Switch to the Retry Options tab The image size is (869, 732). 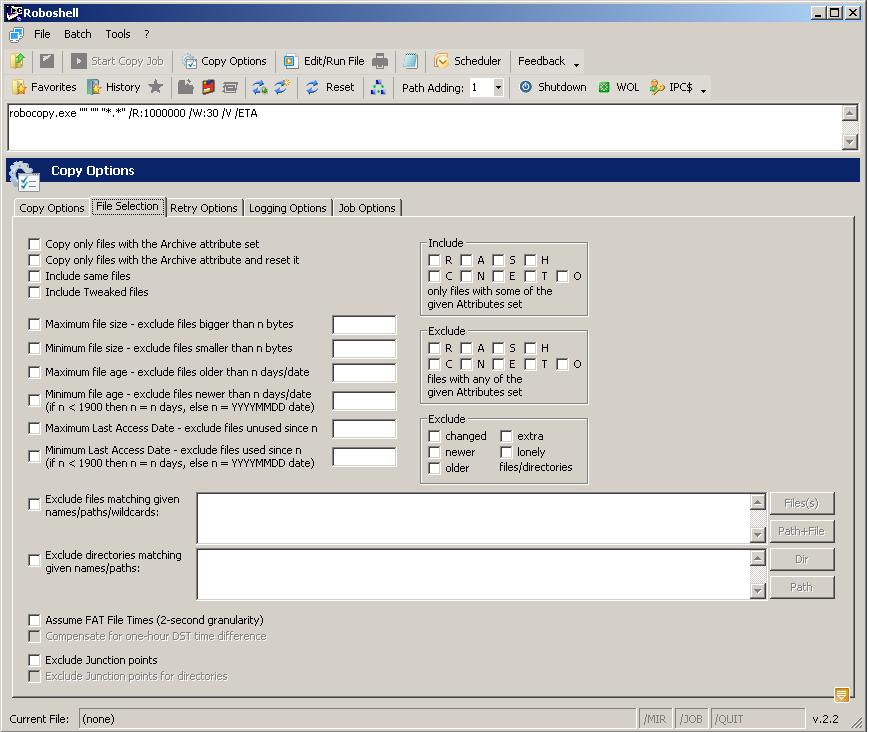203,208
